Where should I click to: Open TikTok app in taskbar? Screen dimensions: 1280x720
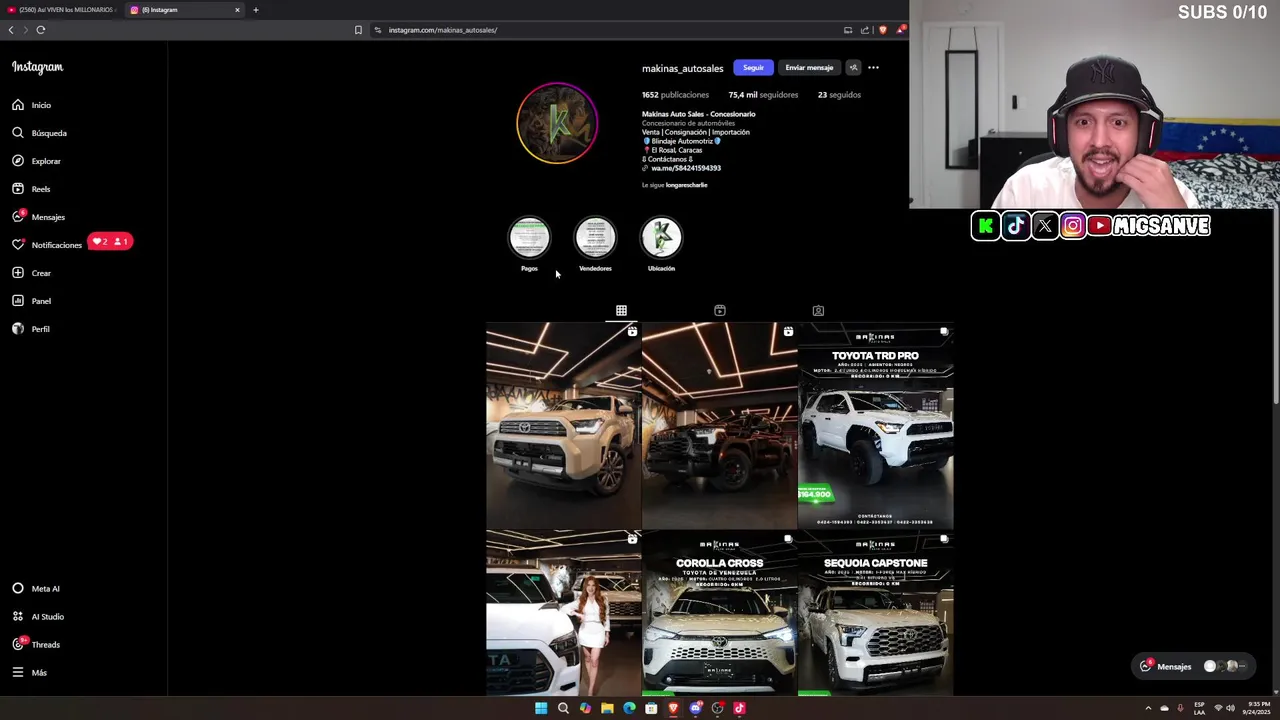coord(739,708)
